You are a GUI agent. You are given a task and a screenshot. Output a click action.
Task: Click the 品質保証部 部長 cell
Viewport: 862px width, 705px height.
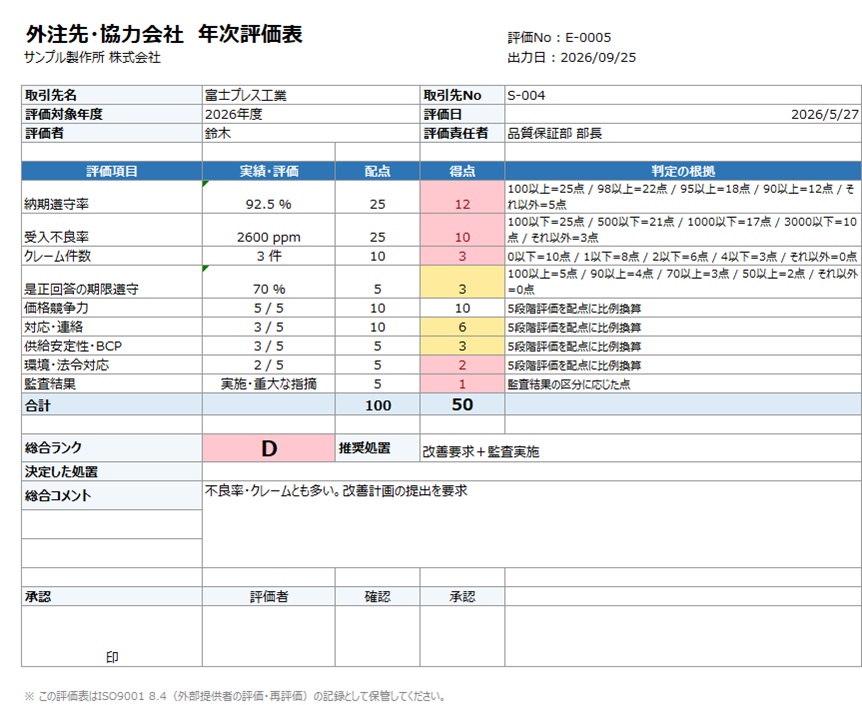(683, 133)
